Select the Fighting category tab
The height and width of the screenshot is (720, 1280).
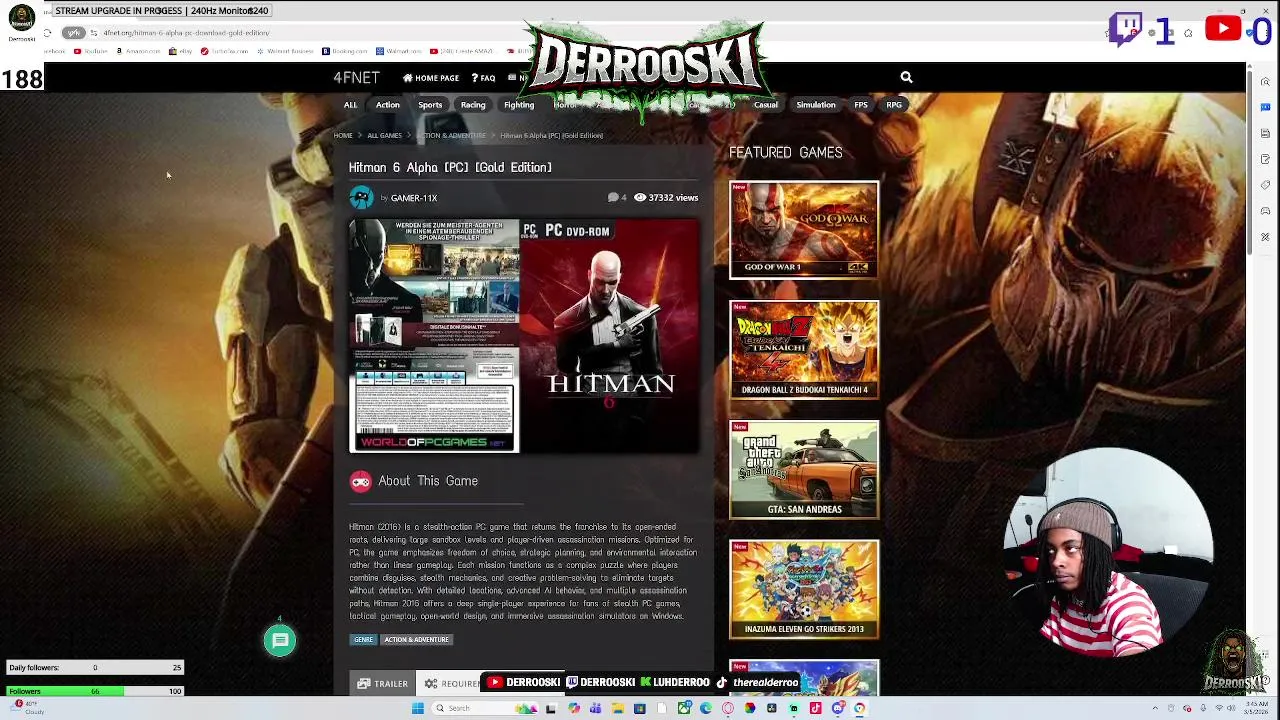[519, 105]
